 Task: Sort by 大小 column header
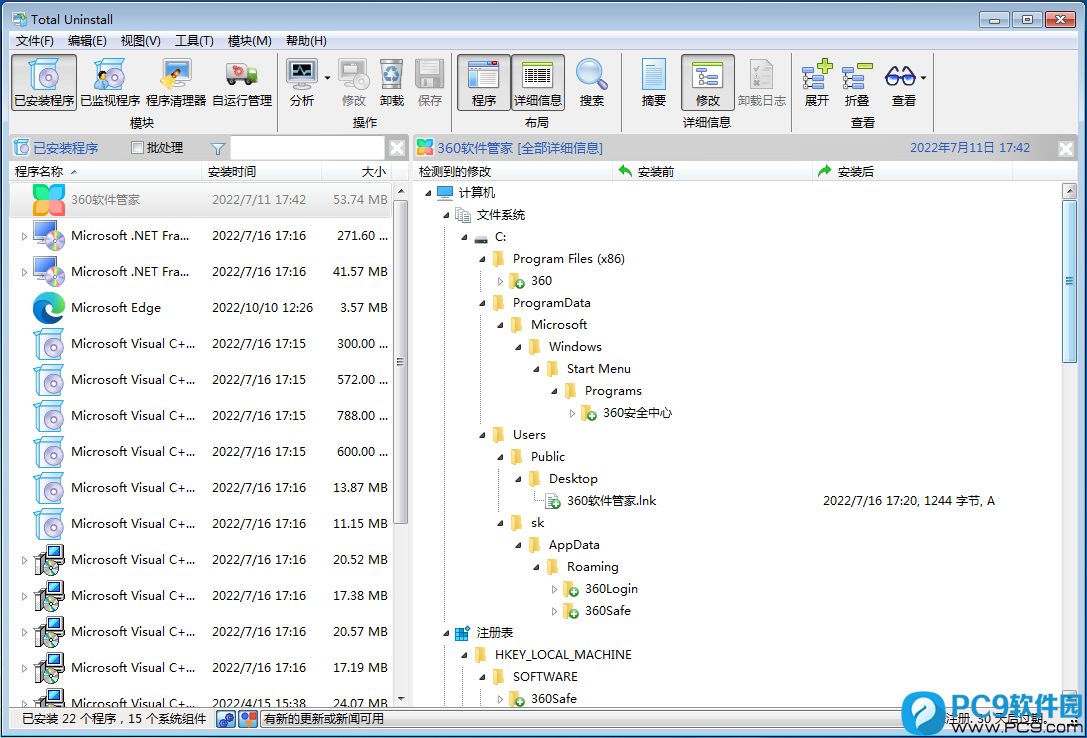[357, 171]
